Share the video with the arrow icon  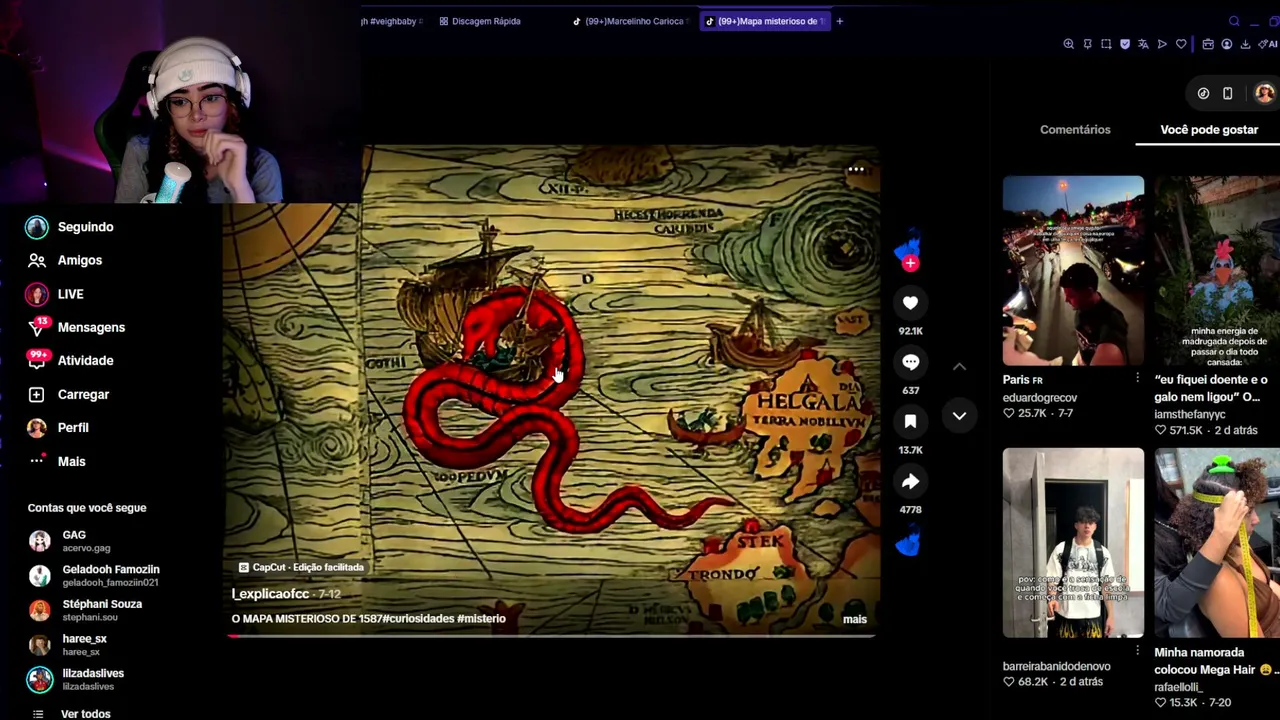[910, 482]
